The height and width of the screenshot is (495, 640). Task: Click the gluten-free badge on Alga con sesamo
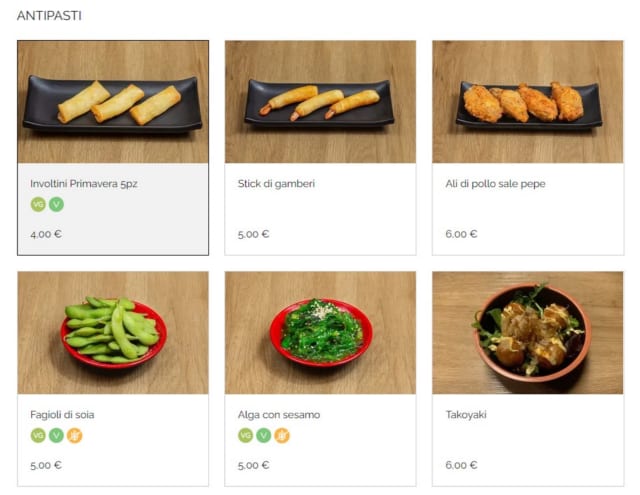click(281, 435)
